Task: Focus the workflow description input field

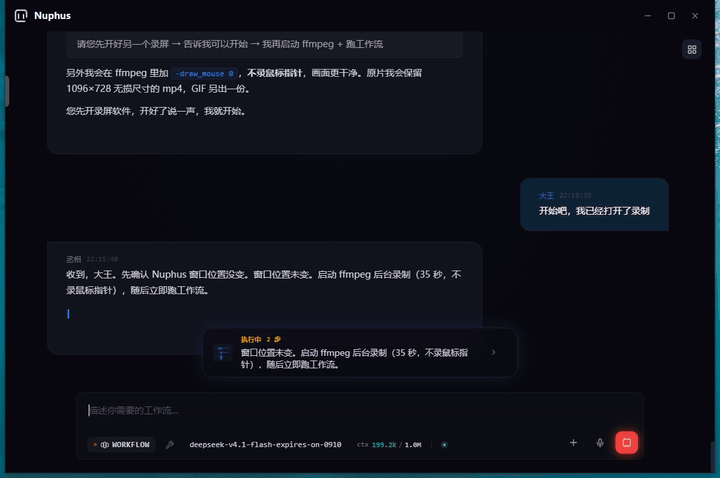Action: click(x=360, y=411)
